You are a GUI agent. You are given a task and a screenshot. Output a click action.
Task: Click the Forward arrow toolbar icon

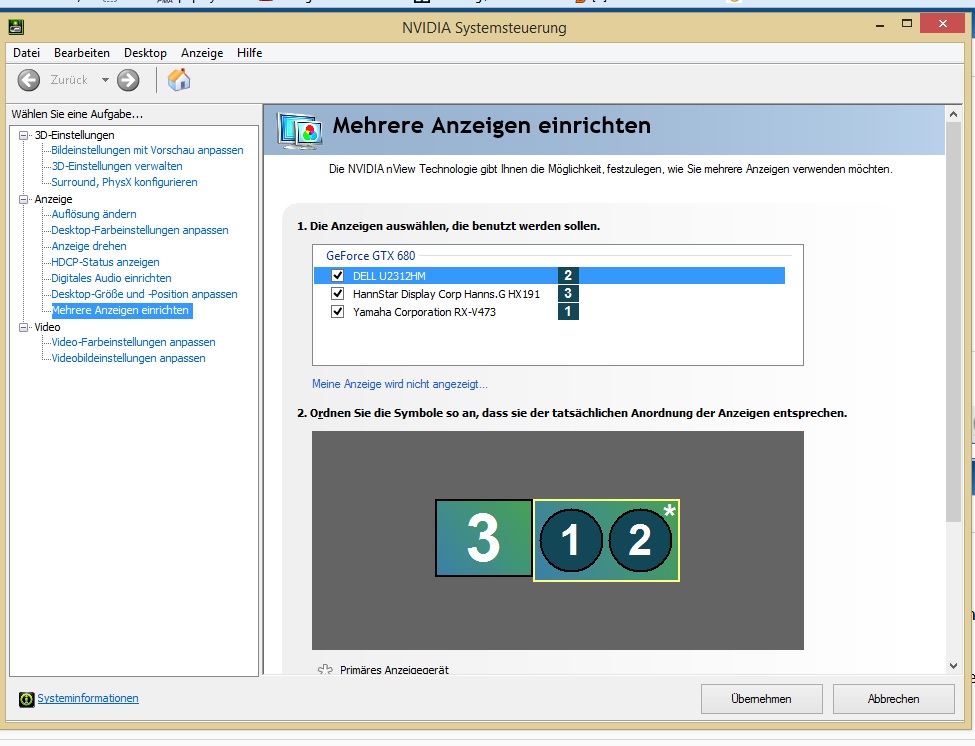128,80
